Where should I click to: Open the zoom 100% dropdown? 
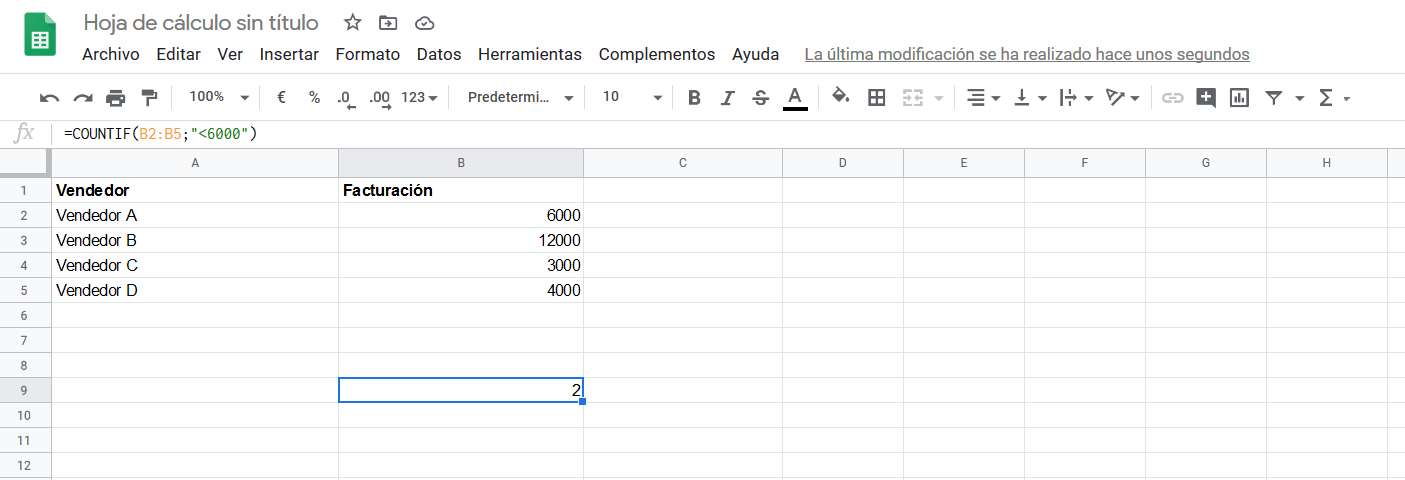click(x=219, y=97)
